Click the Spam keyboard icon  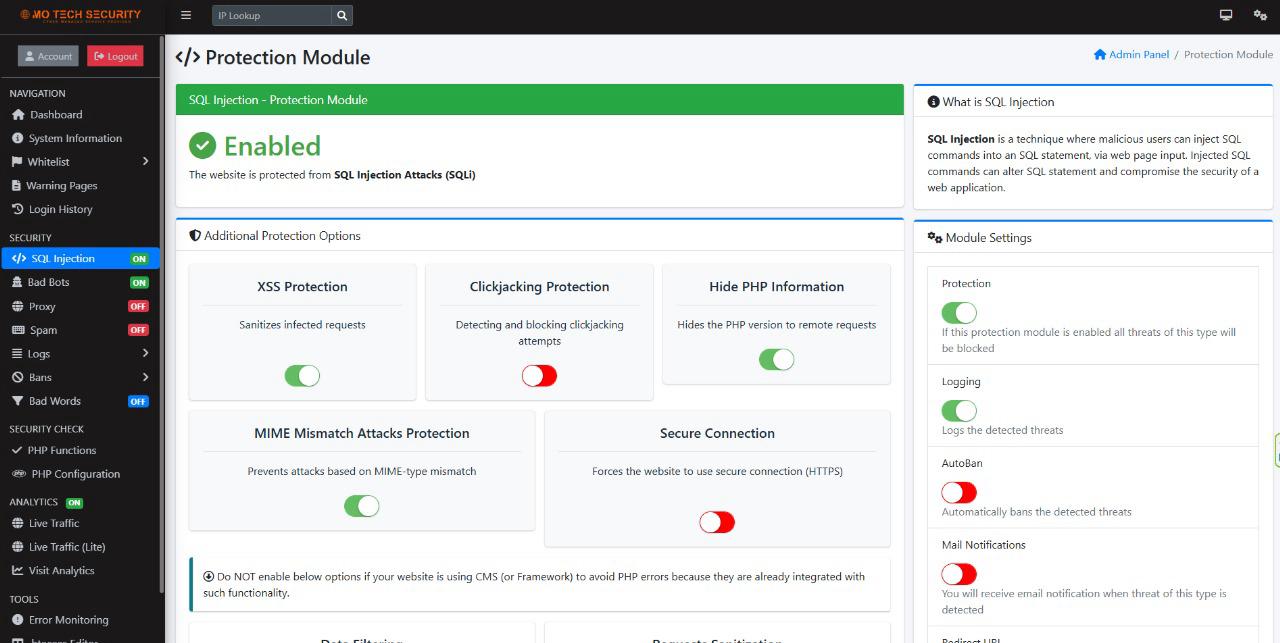18,330
